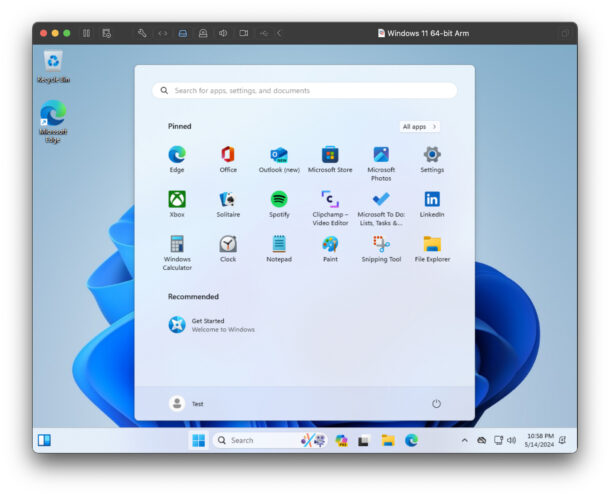
Task: Expand the hidden tray icons chevron
Action: 464,440
